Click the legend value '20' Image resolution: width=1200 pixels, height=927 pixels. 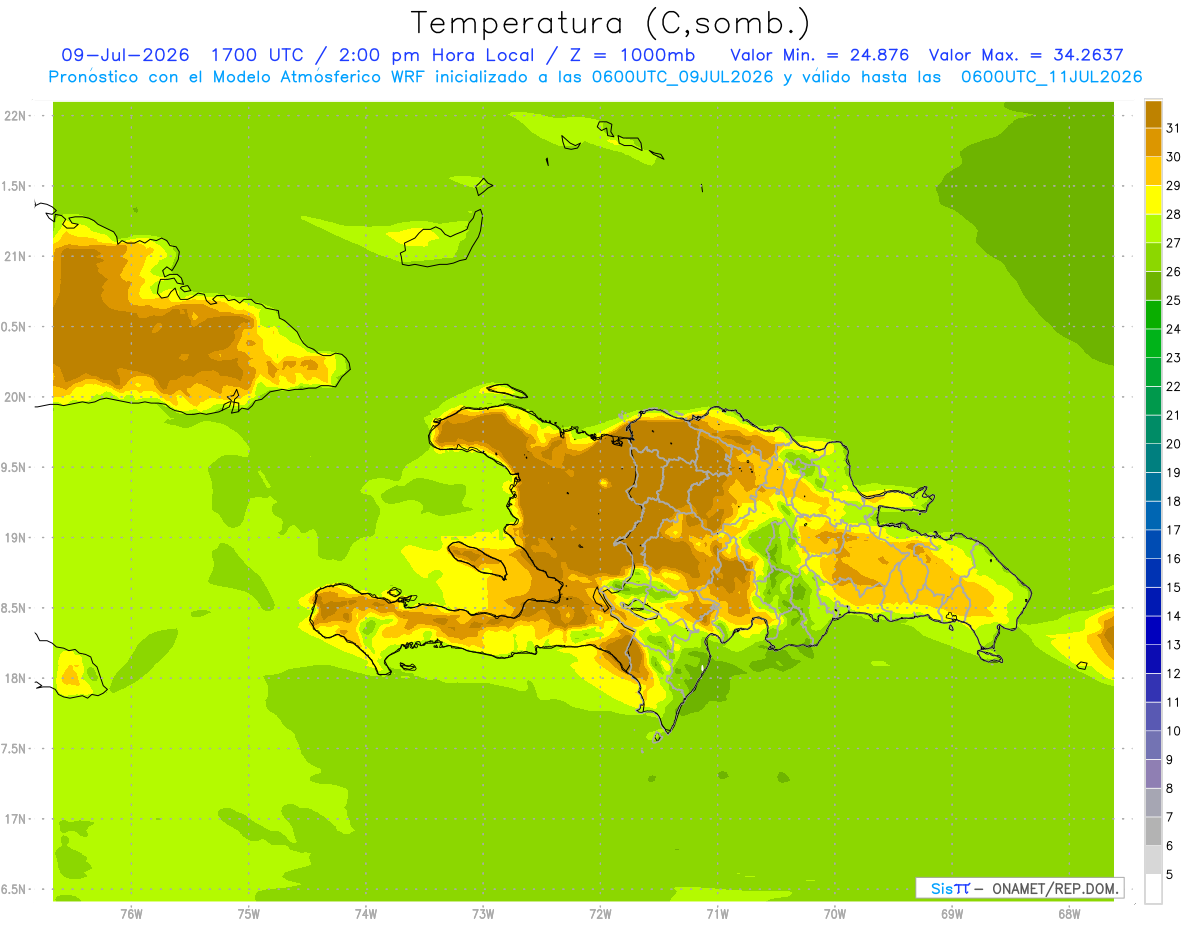pyautogui.click(x=1174, y=444)
